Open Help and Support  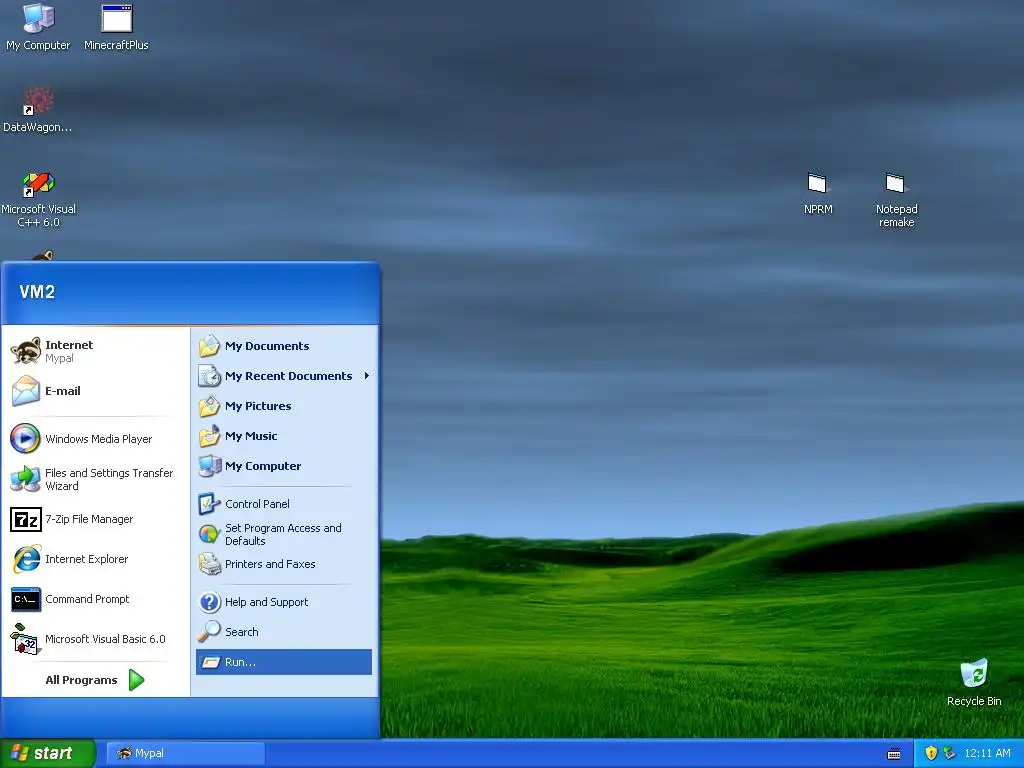[x=284, y=601]
